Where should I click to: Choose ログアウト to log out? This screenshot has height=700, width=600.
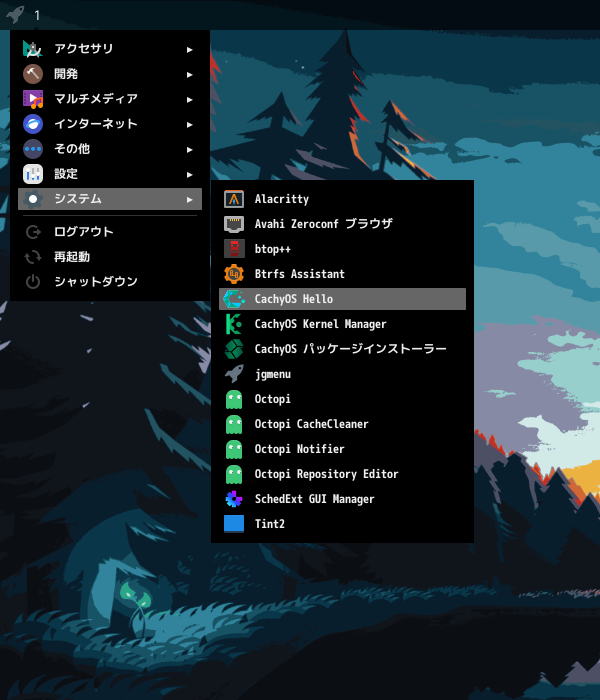click(110, 232)
